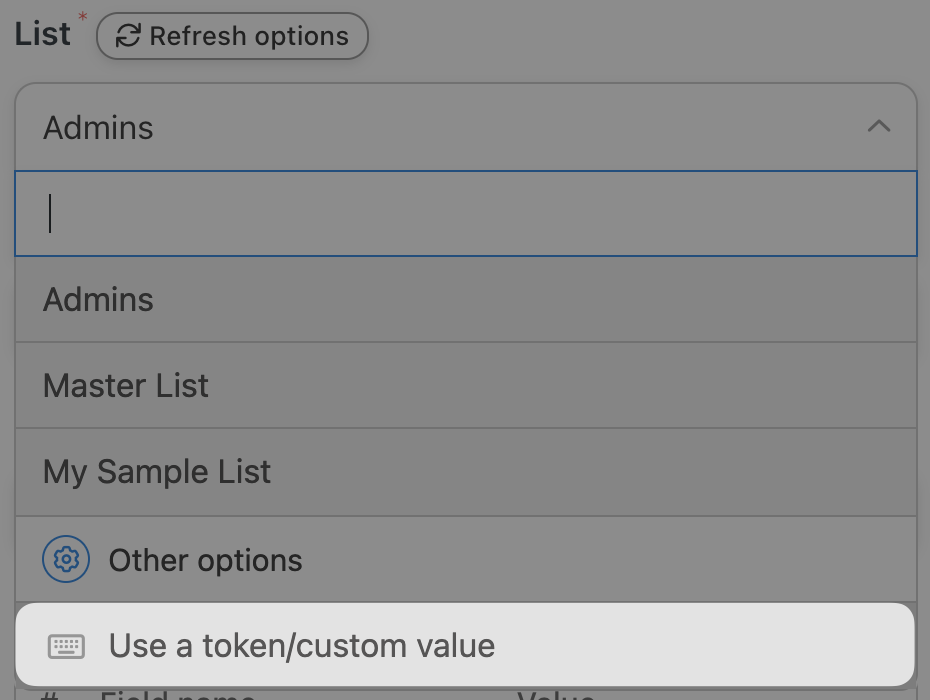Focus the dropdown search input field

465,214
